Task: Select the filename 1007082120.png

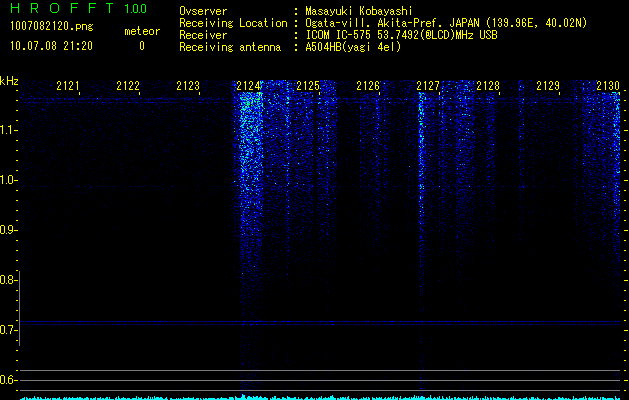Action: pyautogui.click(x=52, y=26)
